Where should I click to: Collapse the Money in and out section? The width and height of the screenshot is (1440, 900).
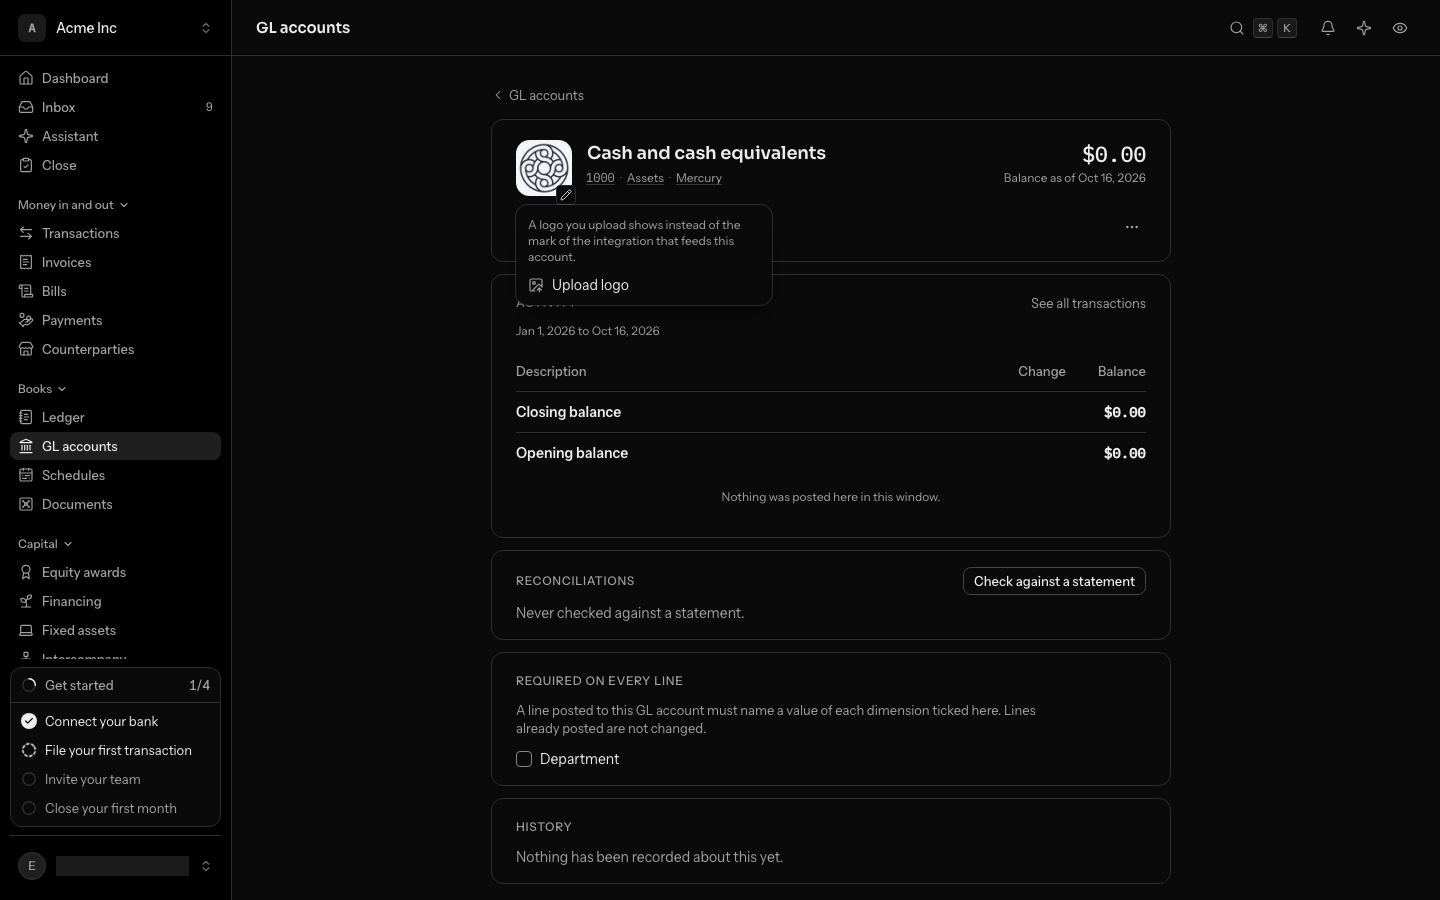point(73,205)
